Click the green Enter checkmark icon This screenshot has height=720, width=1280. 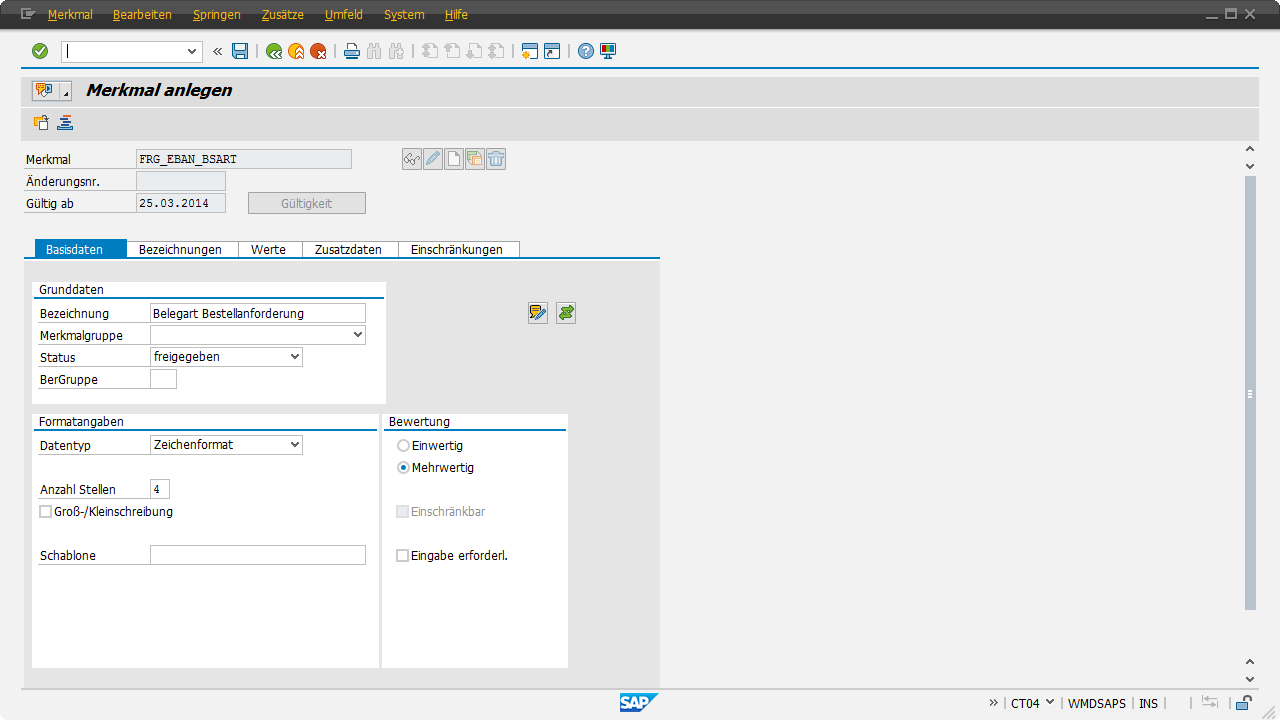pyautogui.click(x=40, y=51)
